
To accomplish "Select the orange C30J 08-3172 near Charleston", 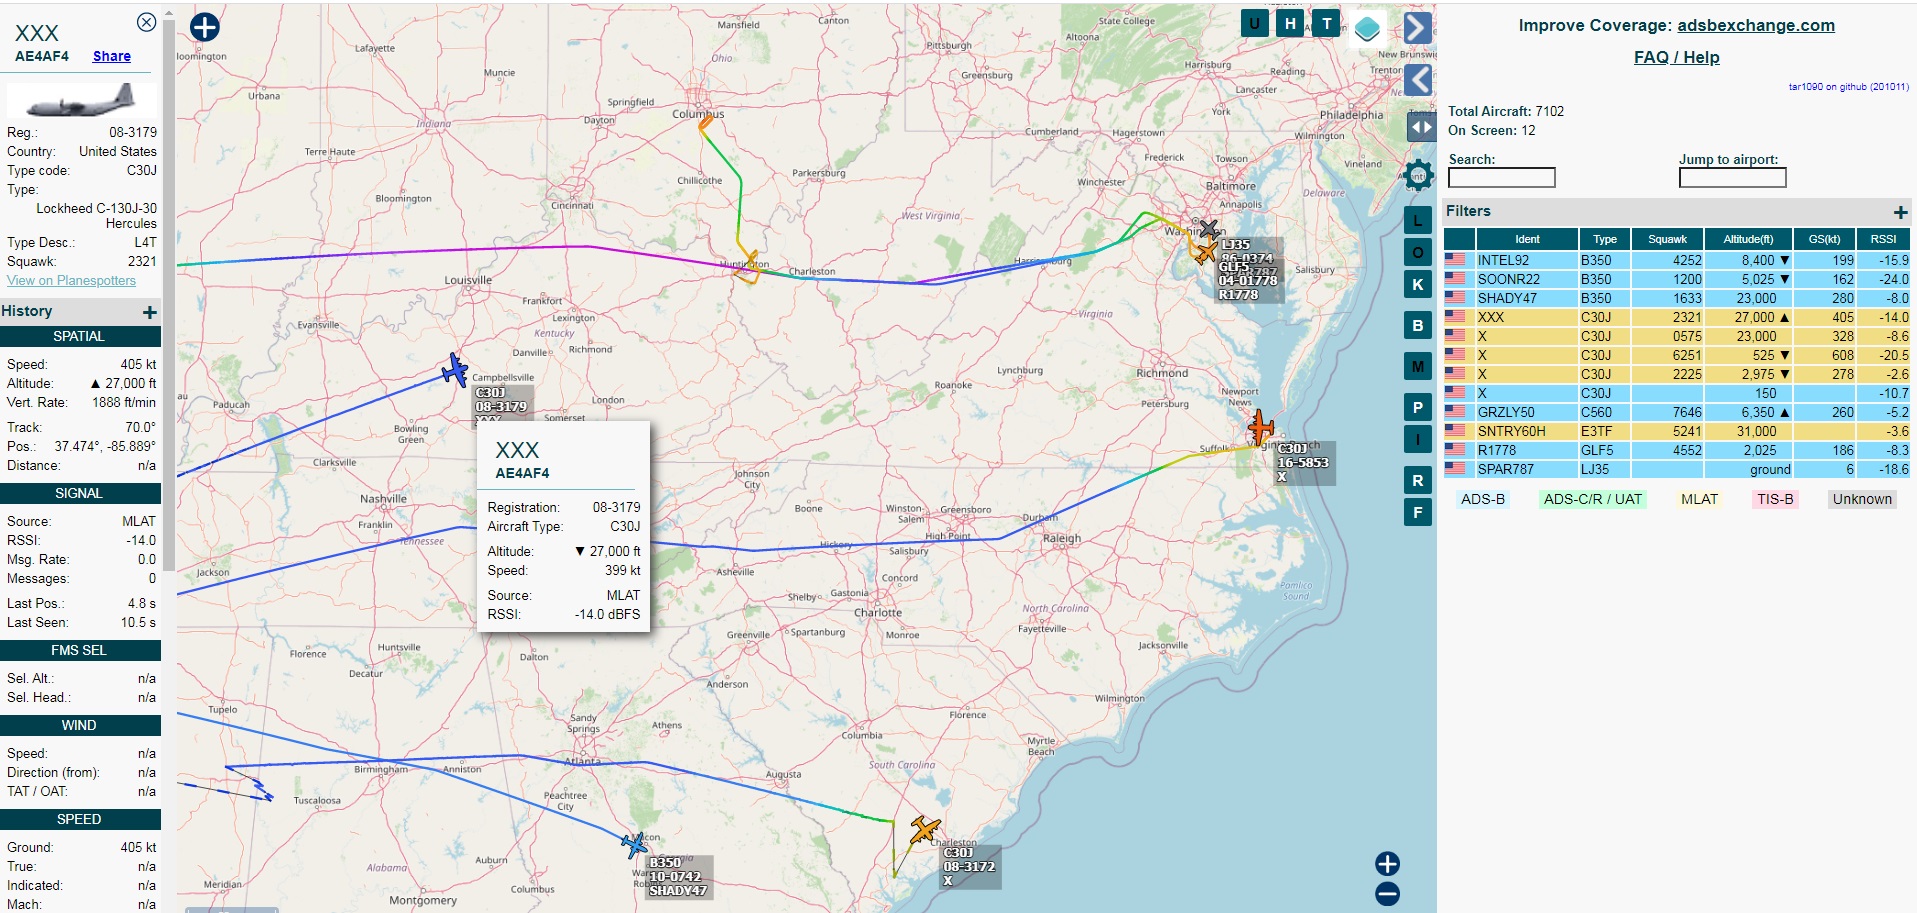I will (x=925, y=829).
